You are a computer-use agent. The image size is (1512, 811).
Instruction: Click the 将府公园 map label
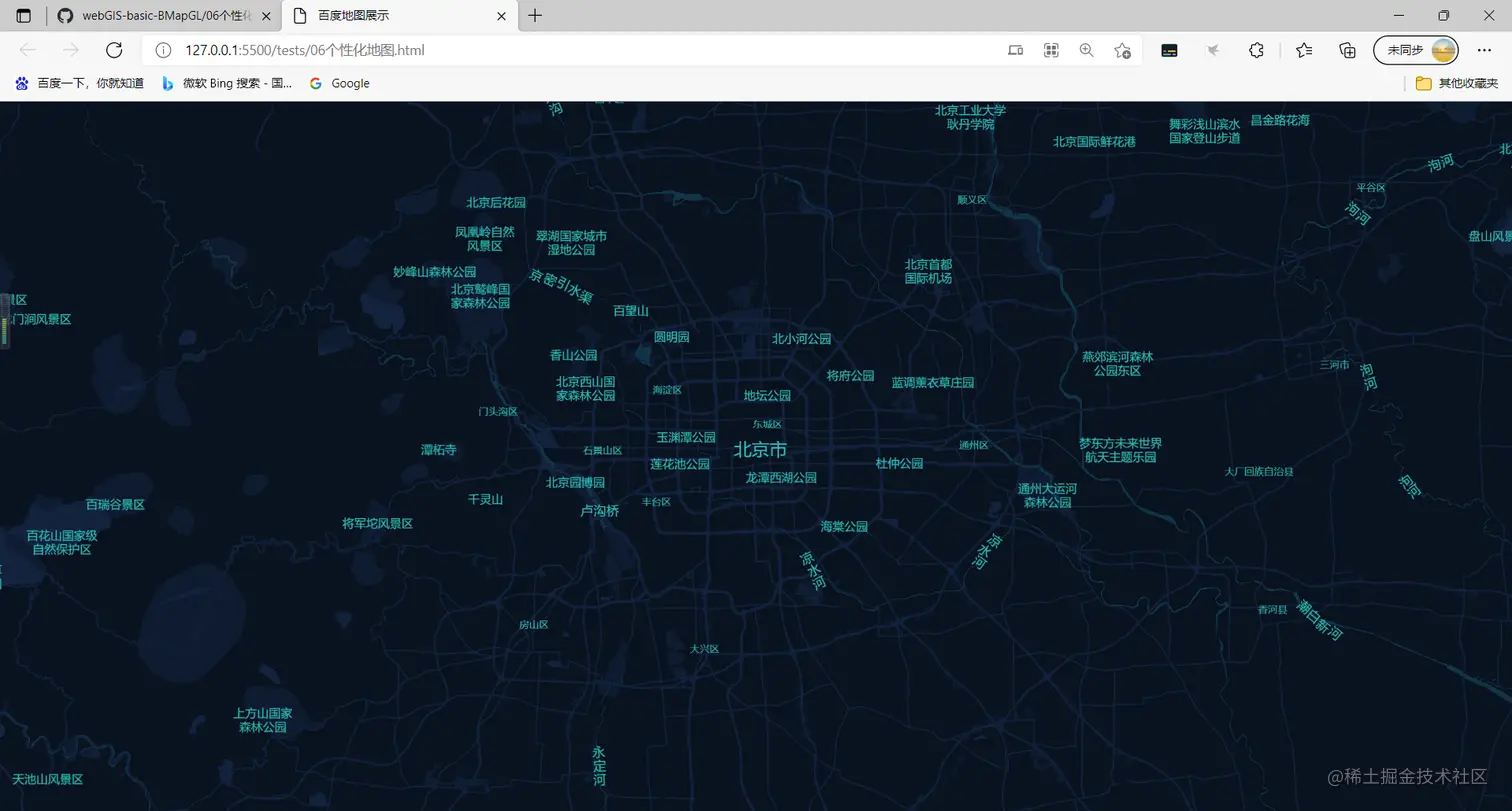(x=851, y=376)
